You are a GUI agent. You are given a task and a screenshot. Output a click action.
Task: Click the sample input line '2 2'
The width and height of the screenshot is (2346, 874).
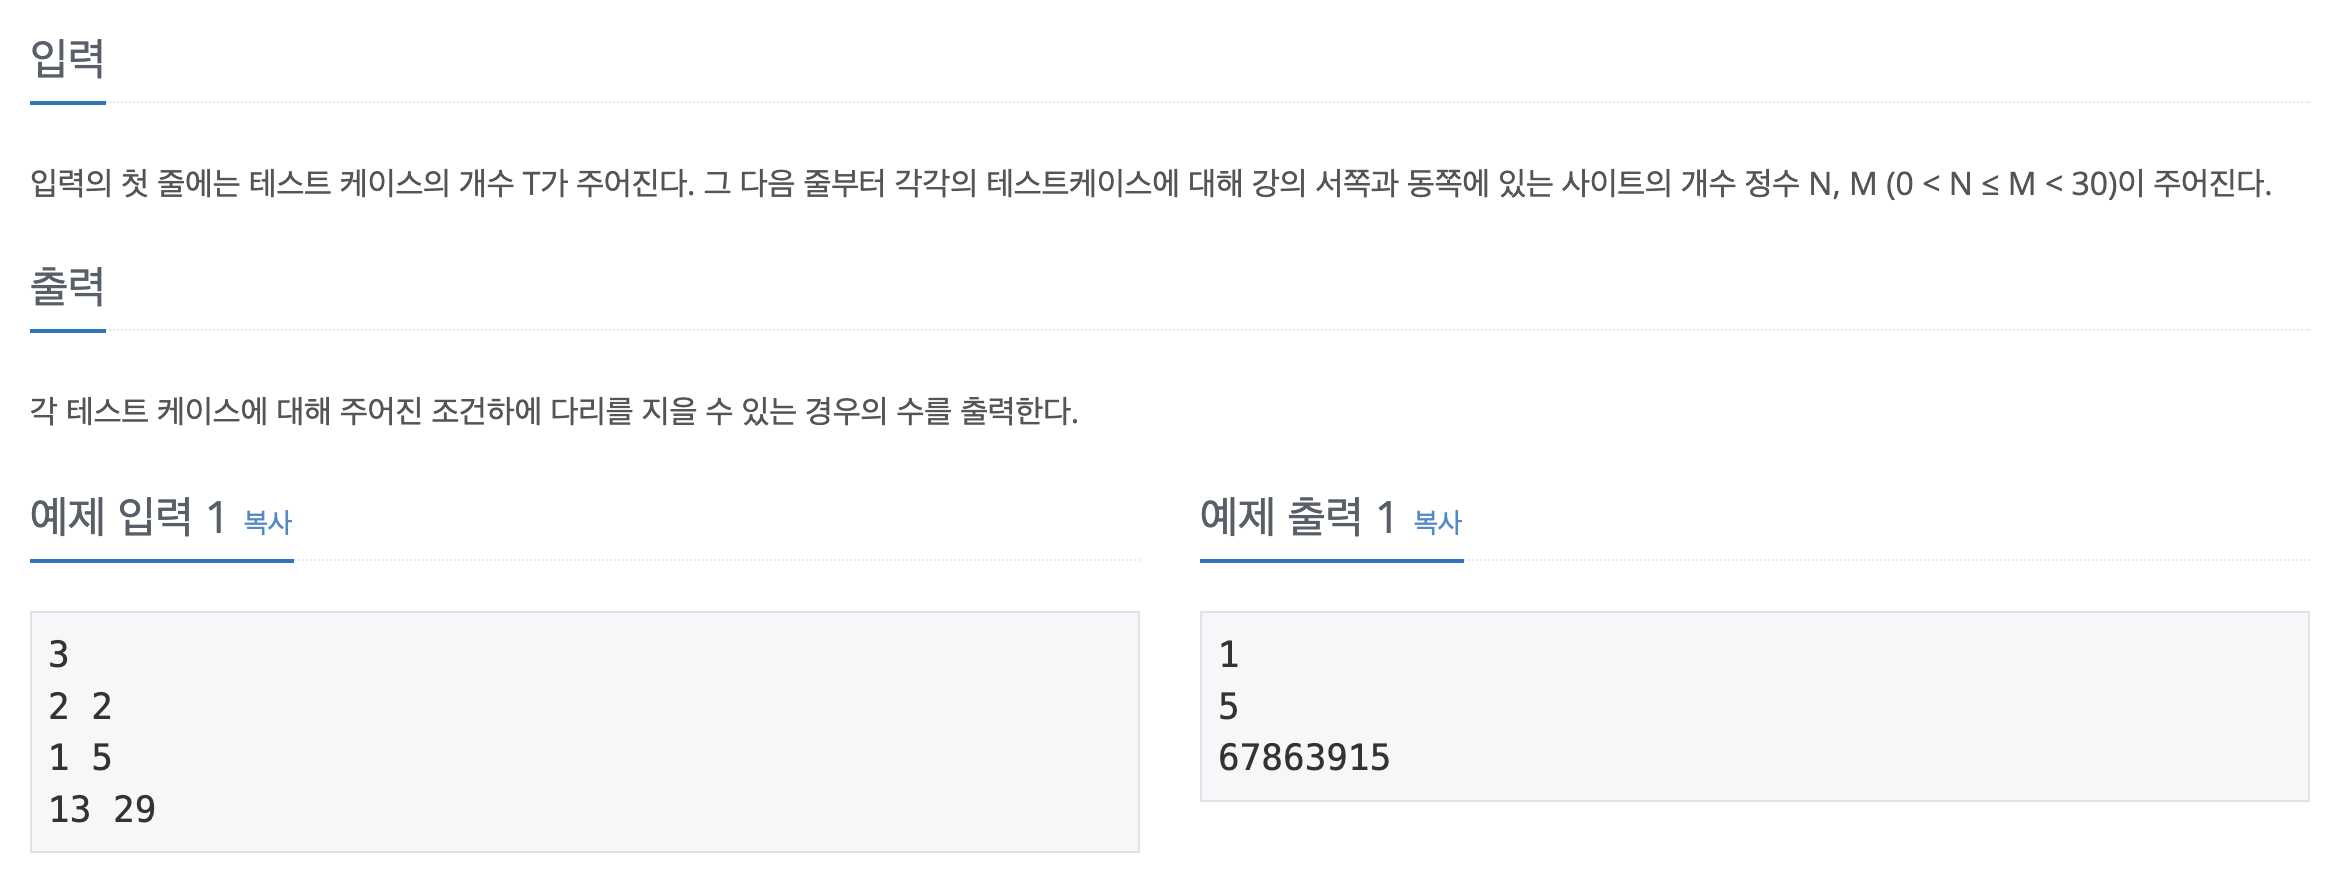80,706
